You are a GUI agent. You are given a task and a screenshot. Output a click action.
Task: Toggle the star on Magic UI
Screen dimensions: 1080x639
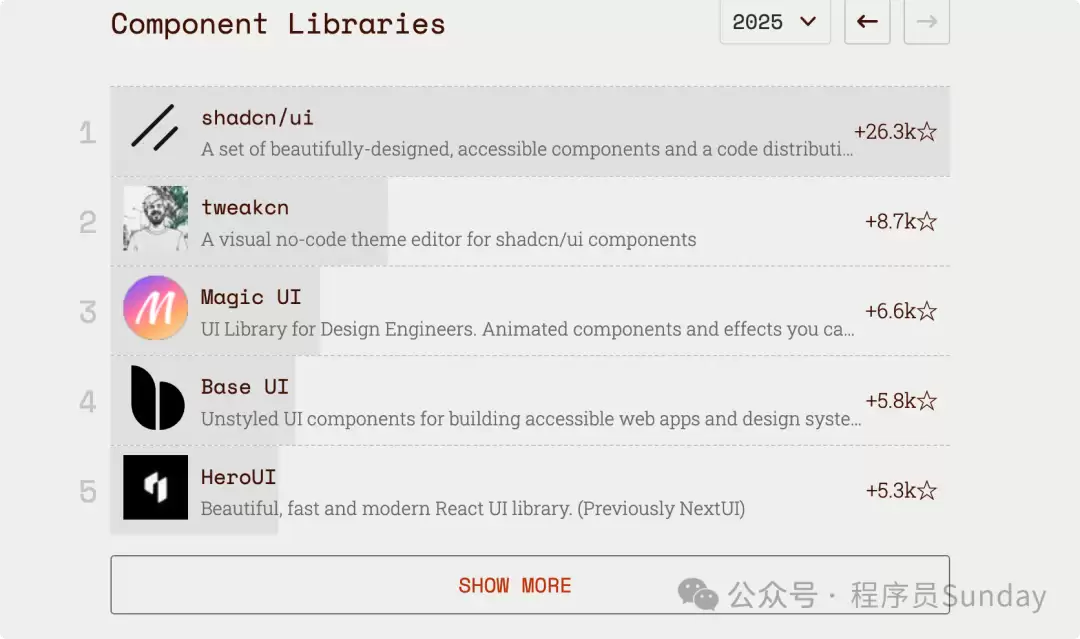point(926,311)
